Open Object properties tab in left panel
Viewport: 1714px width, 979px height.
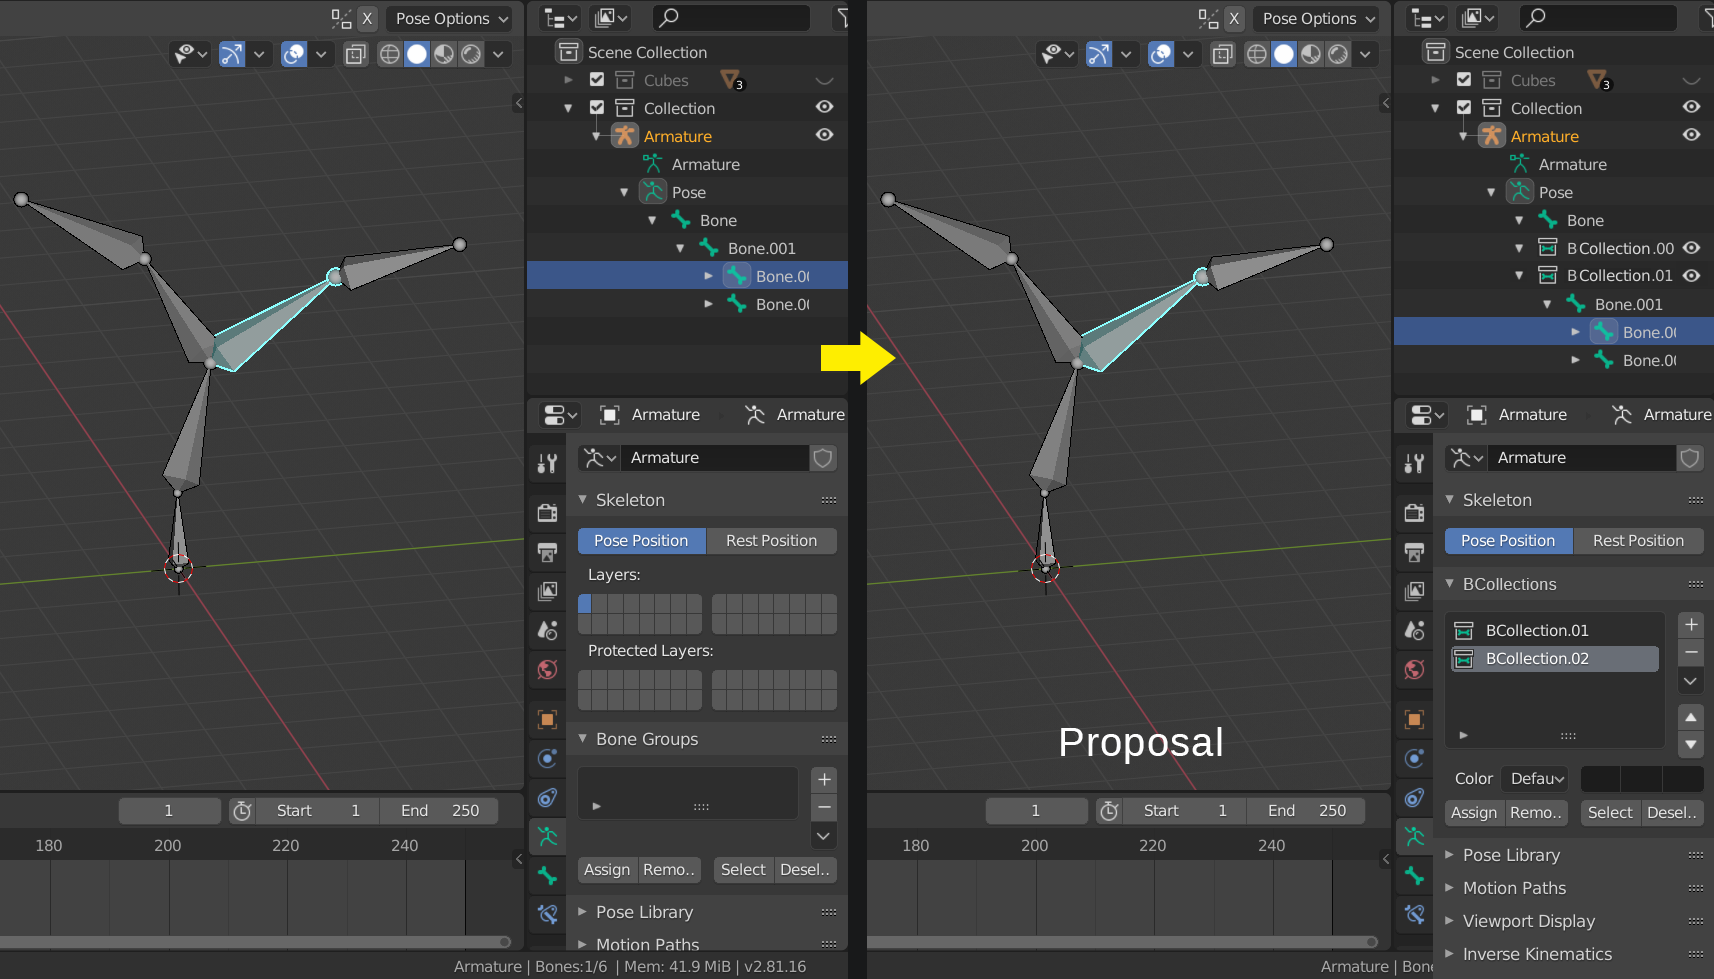[547, 719]
